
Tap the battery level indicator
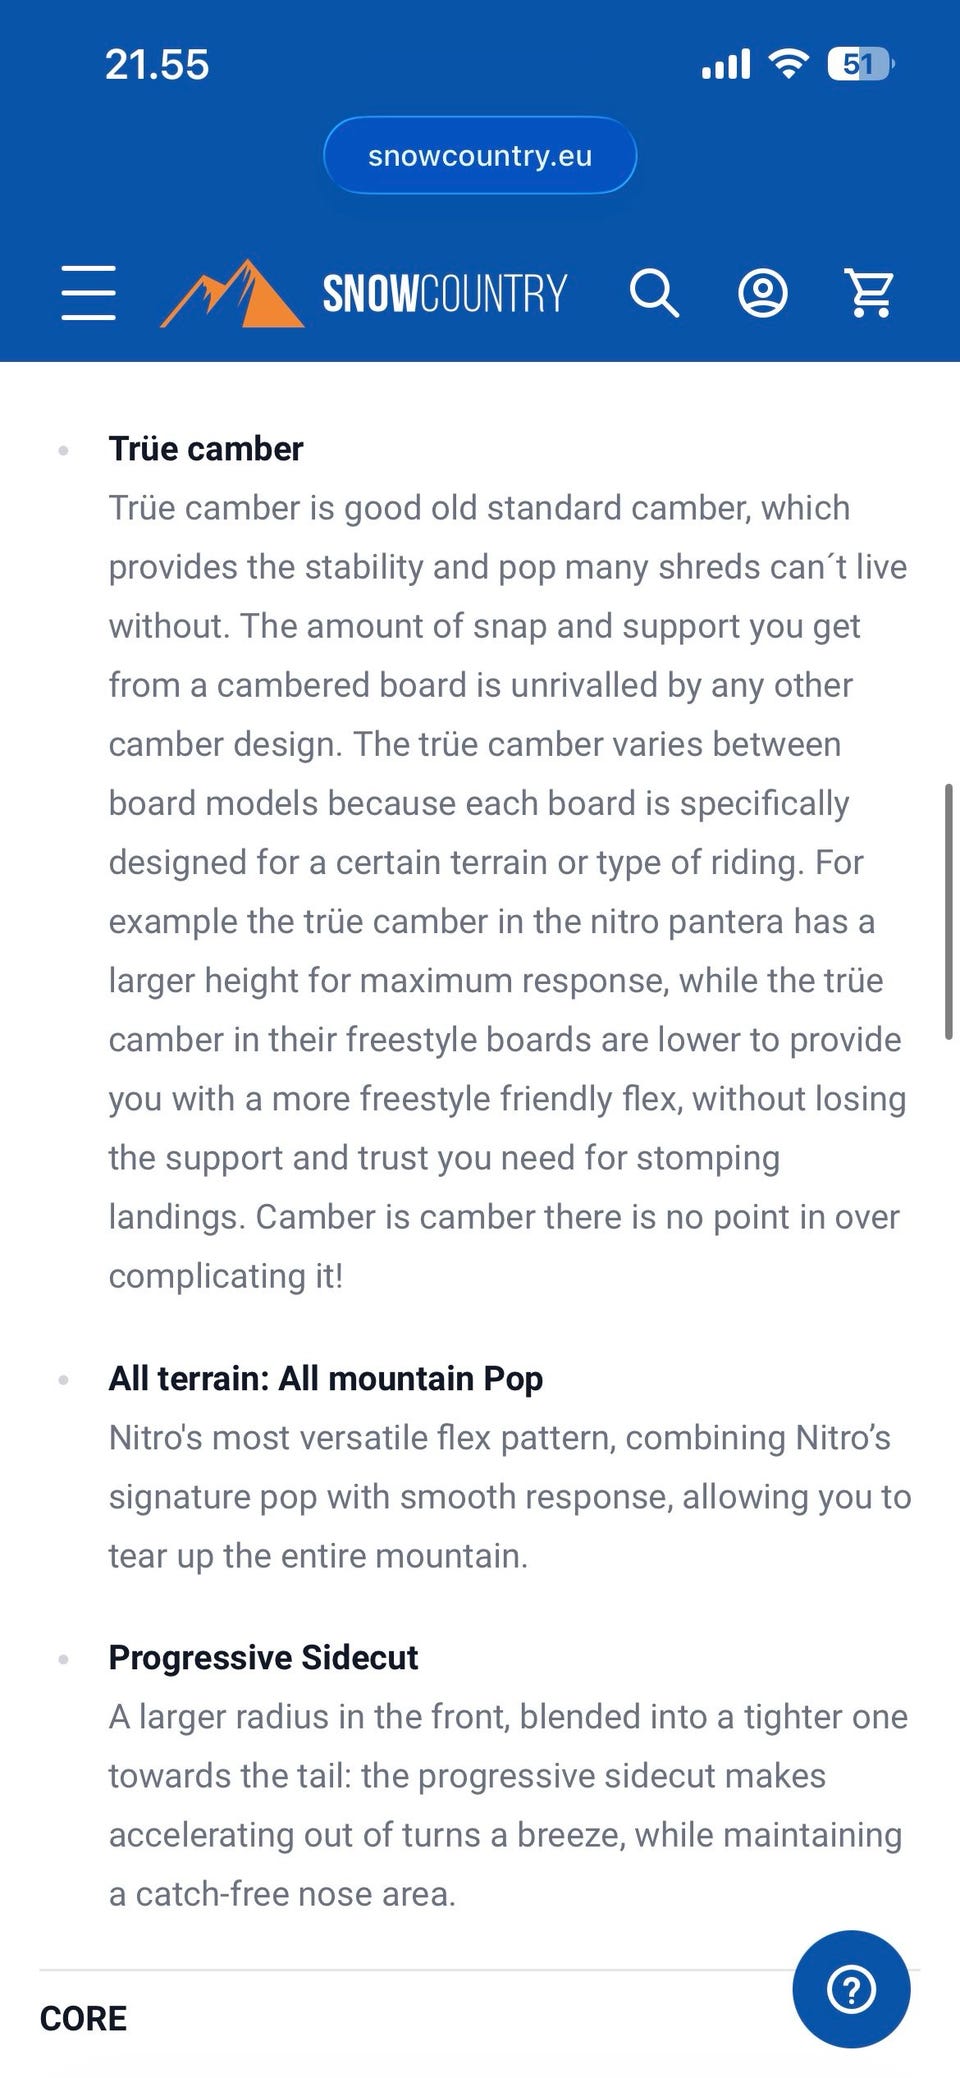(860, 65)
